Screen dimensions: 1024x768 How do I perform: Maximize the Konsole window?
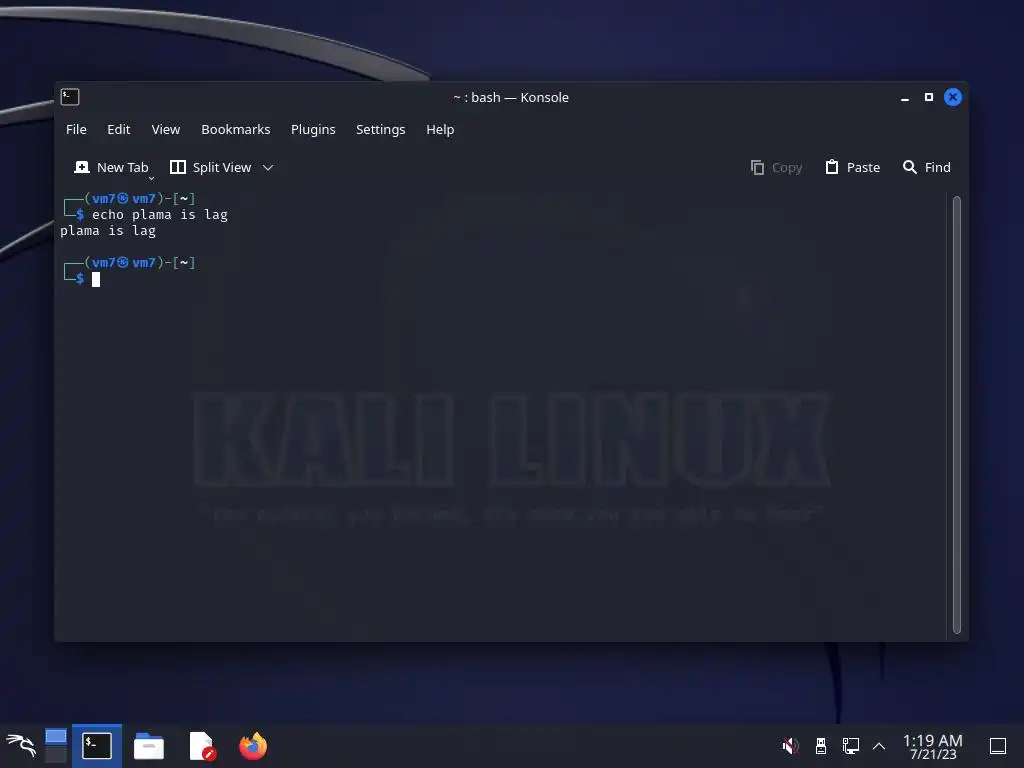tap(929, 97)
